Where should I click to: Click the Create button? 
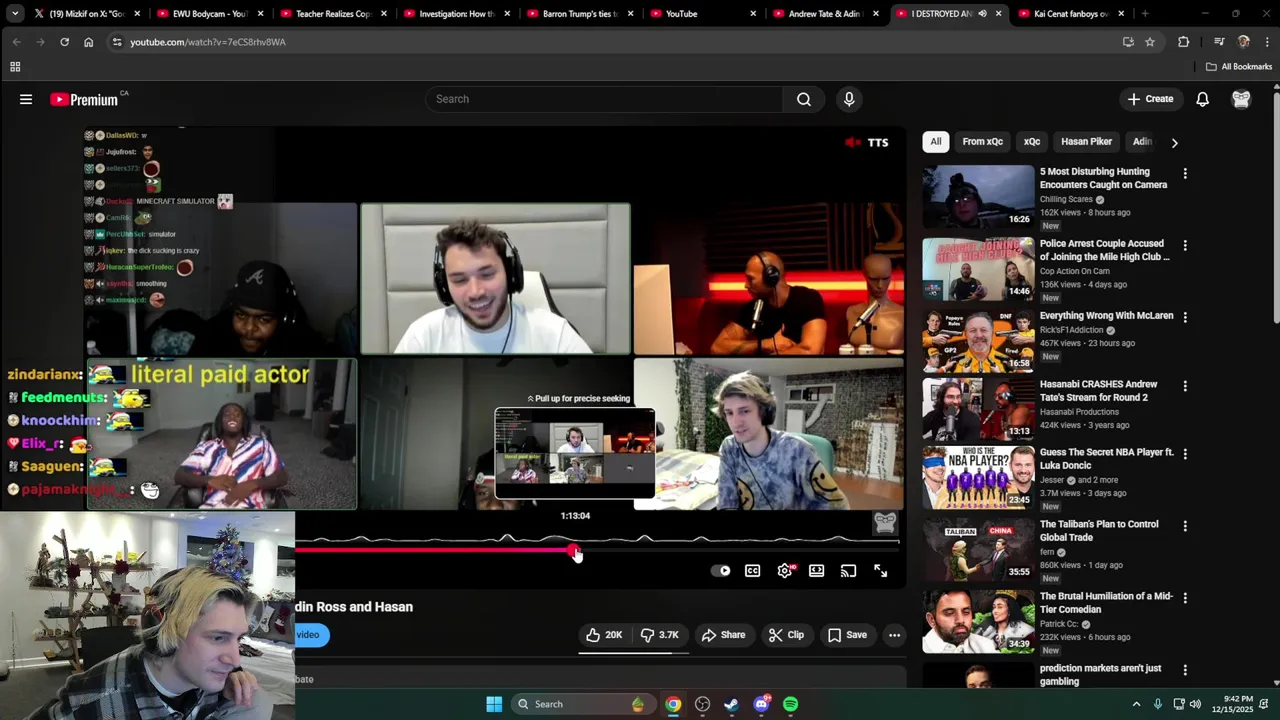click(1150, 99)
